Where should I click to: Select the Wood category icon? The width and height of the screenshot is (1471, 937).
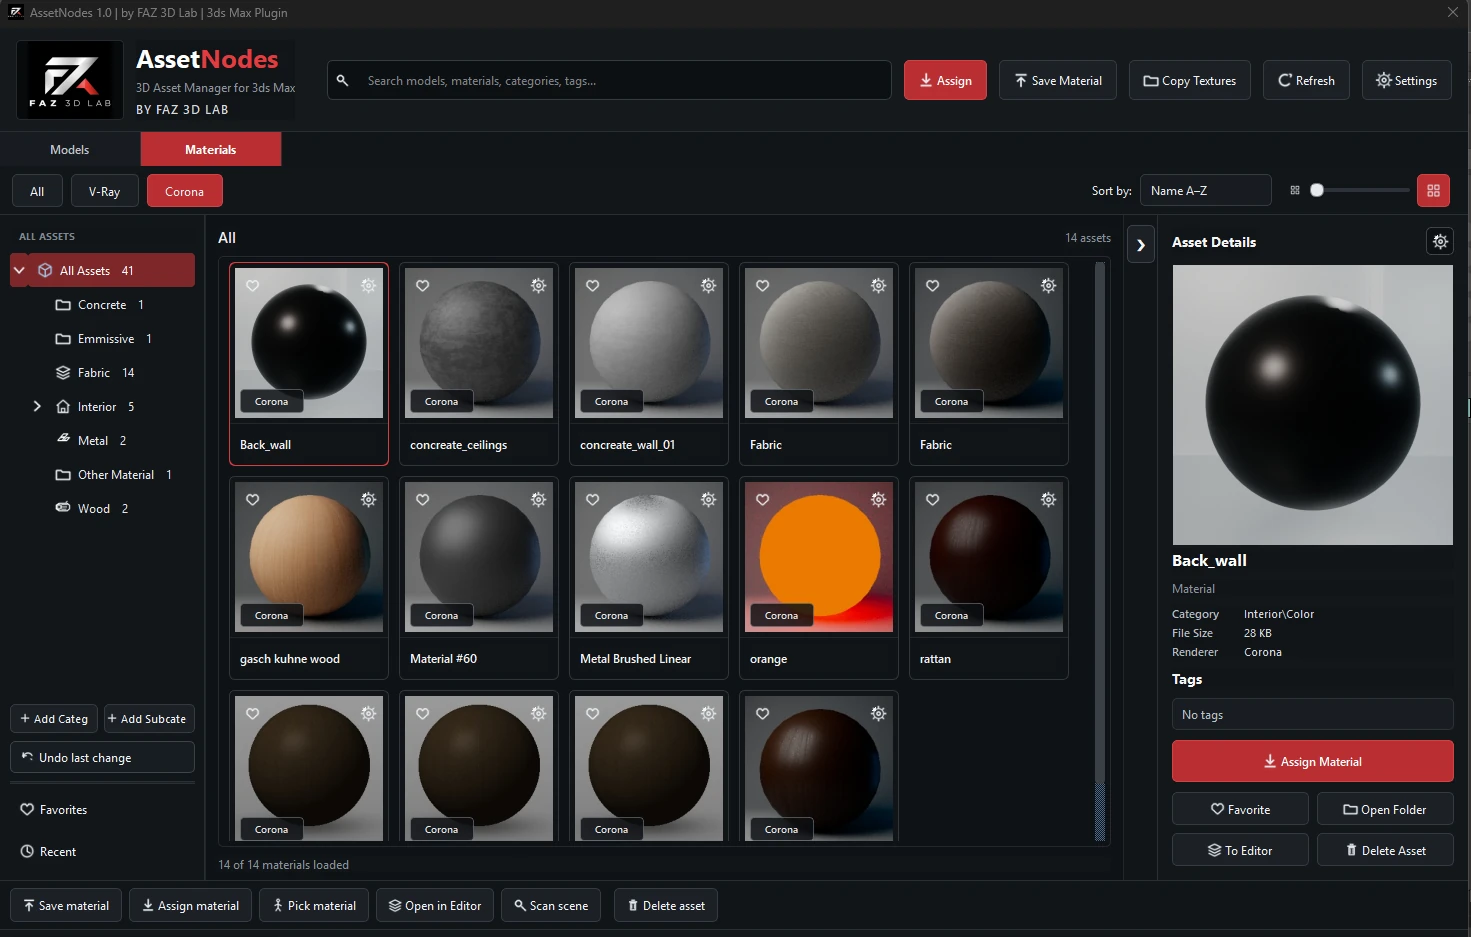click(63, 508)
